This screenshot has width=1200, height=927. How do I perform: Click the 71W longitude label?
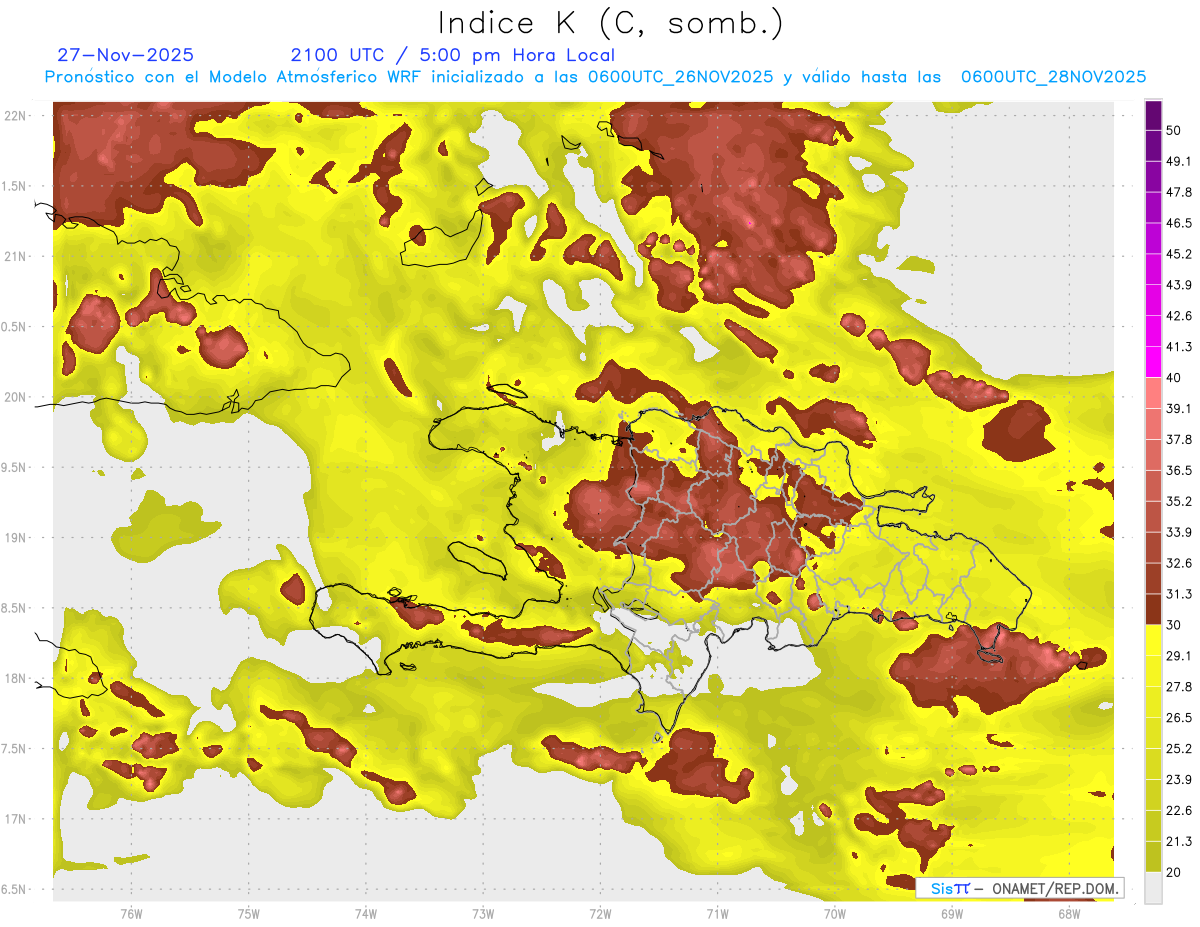(717, 914)
